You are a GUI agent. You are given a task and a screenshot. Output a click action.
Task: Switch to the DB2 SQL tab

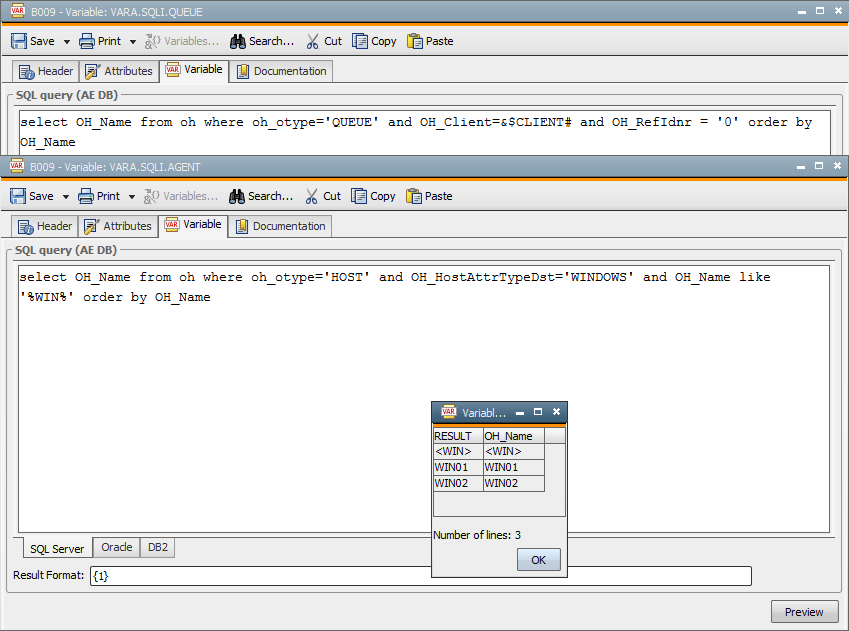(x=158, y=548)
